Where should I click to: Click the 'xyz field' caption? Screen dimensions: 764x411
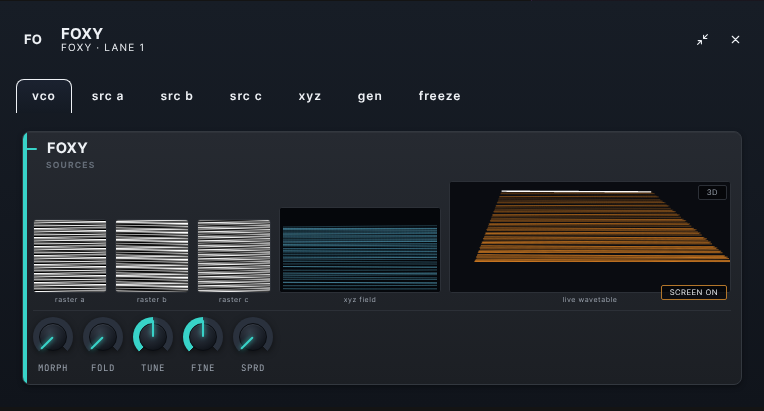(x=360, y=299)
